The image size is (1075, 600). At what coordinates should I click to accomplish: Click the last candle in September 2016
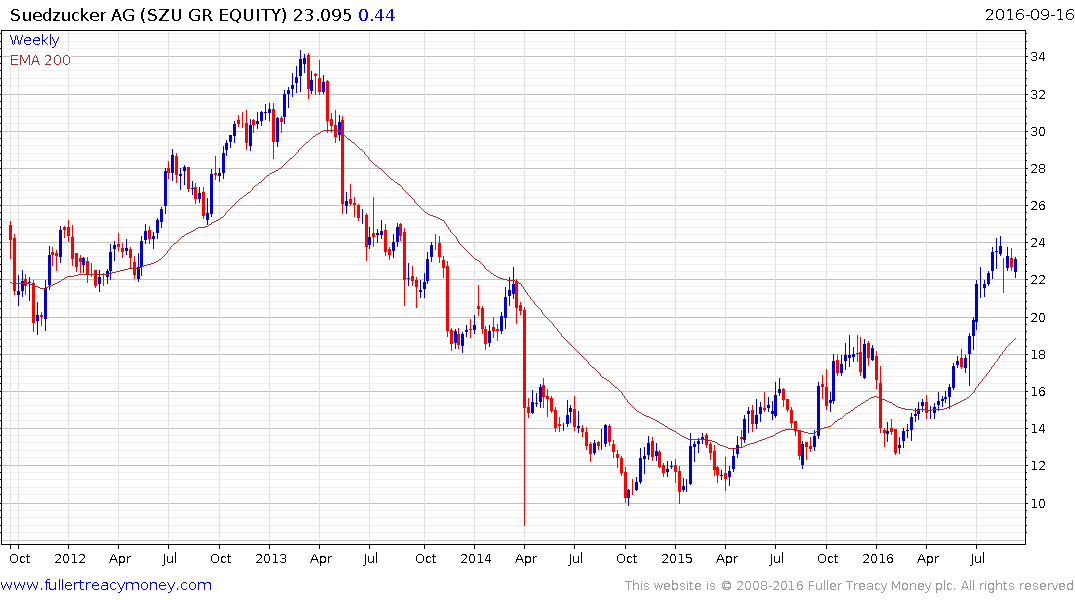1015,266
